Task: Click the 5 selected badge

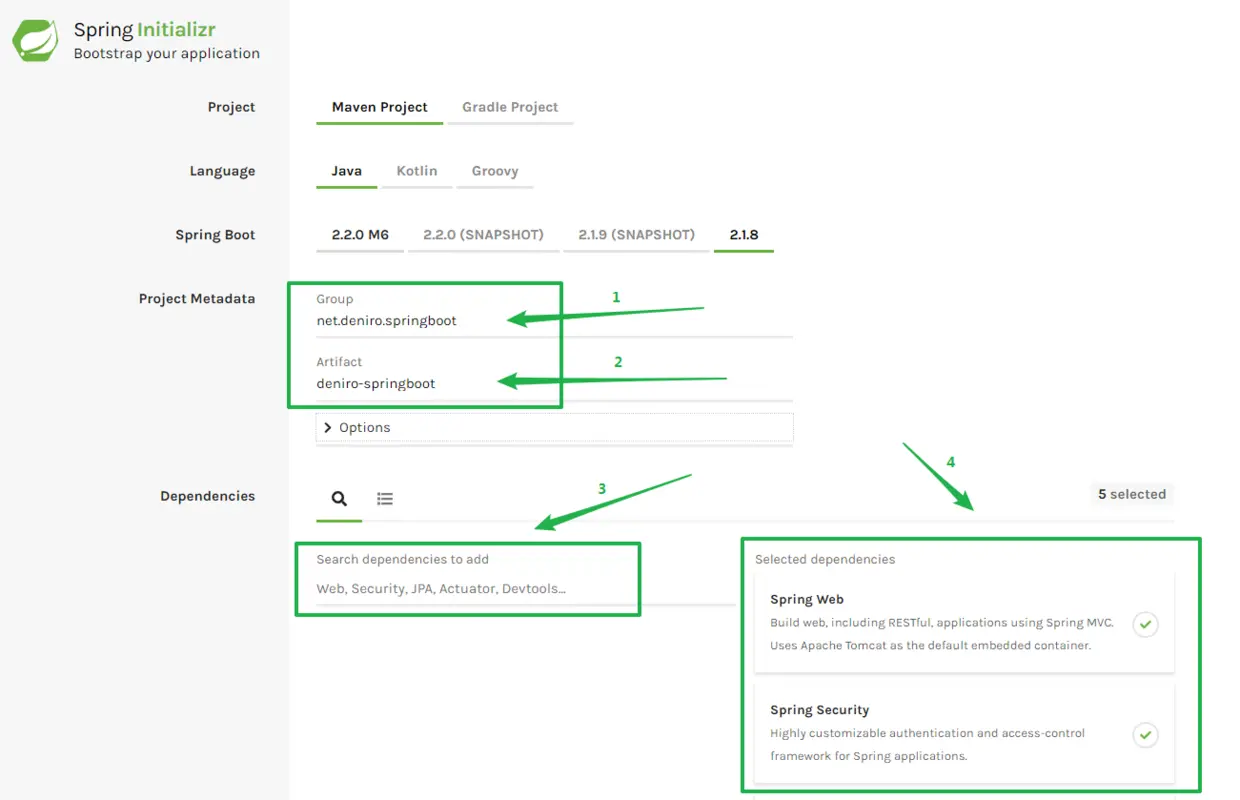Action: [x=1132, y=494]
